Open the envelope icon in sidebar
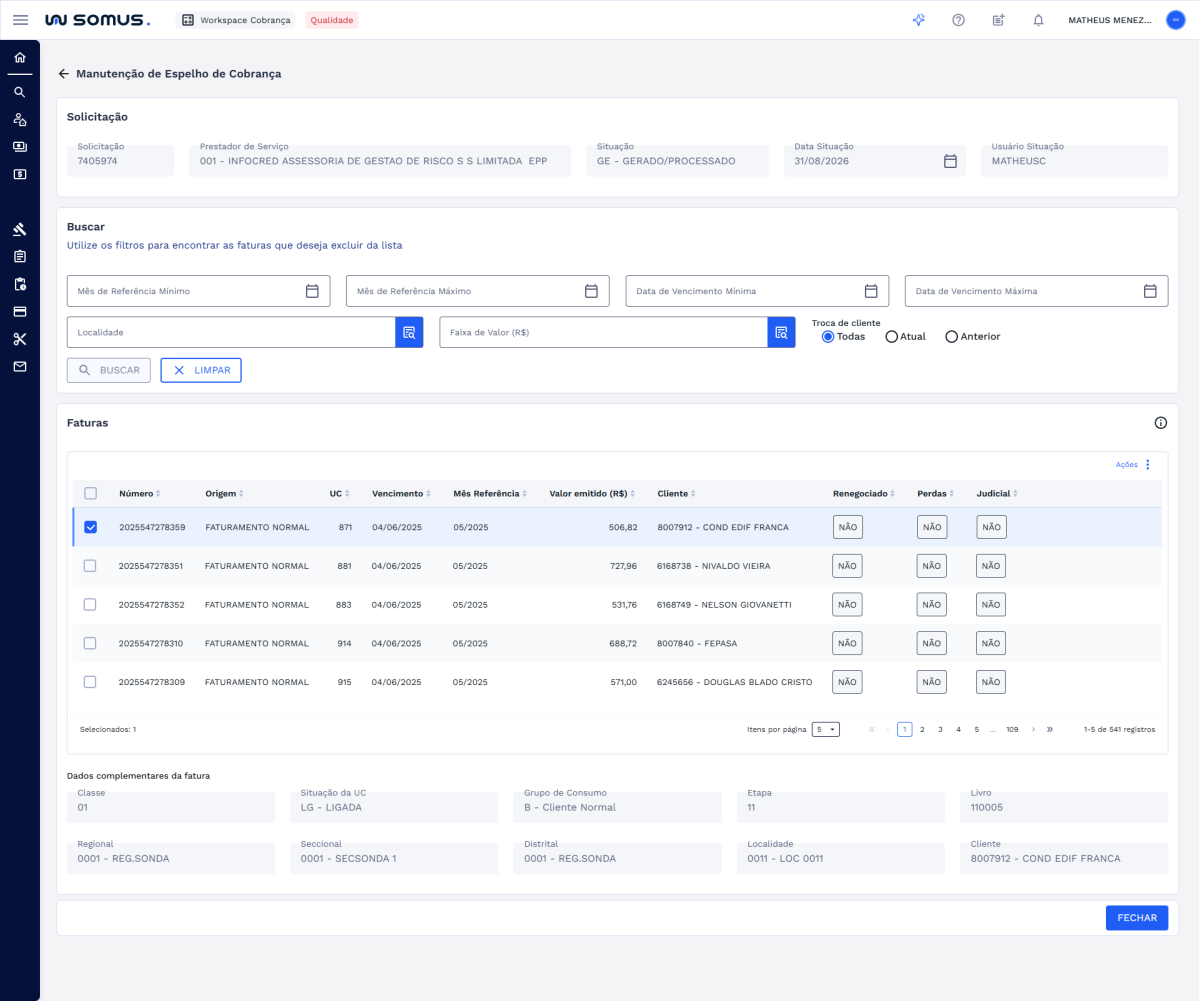The width and height of the screenshot is (1199, 1001). coord(20,367)
